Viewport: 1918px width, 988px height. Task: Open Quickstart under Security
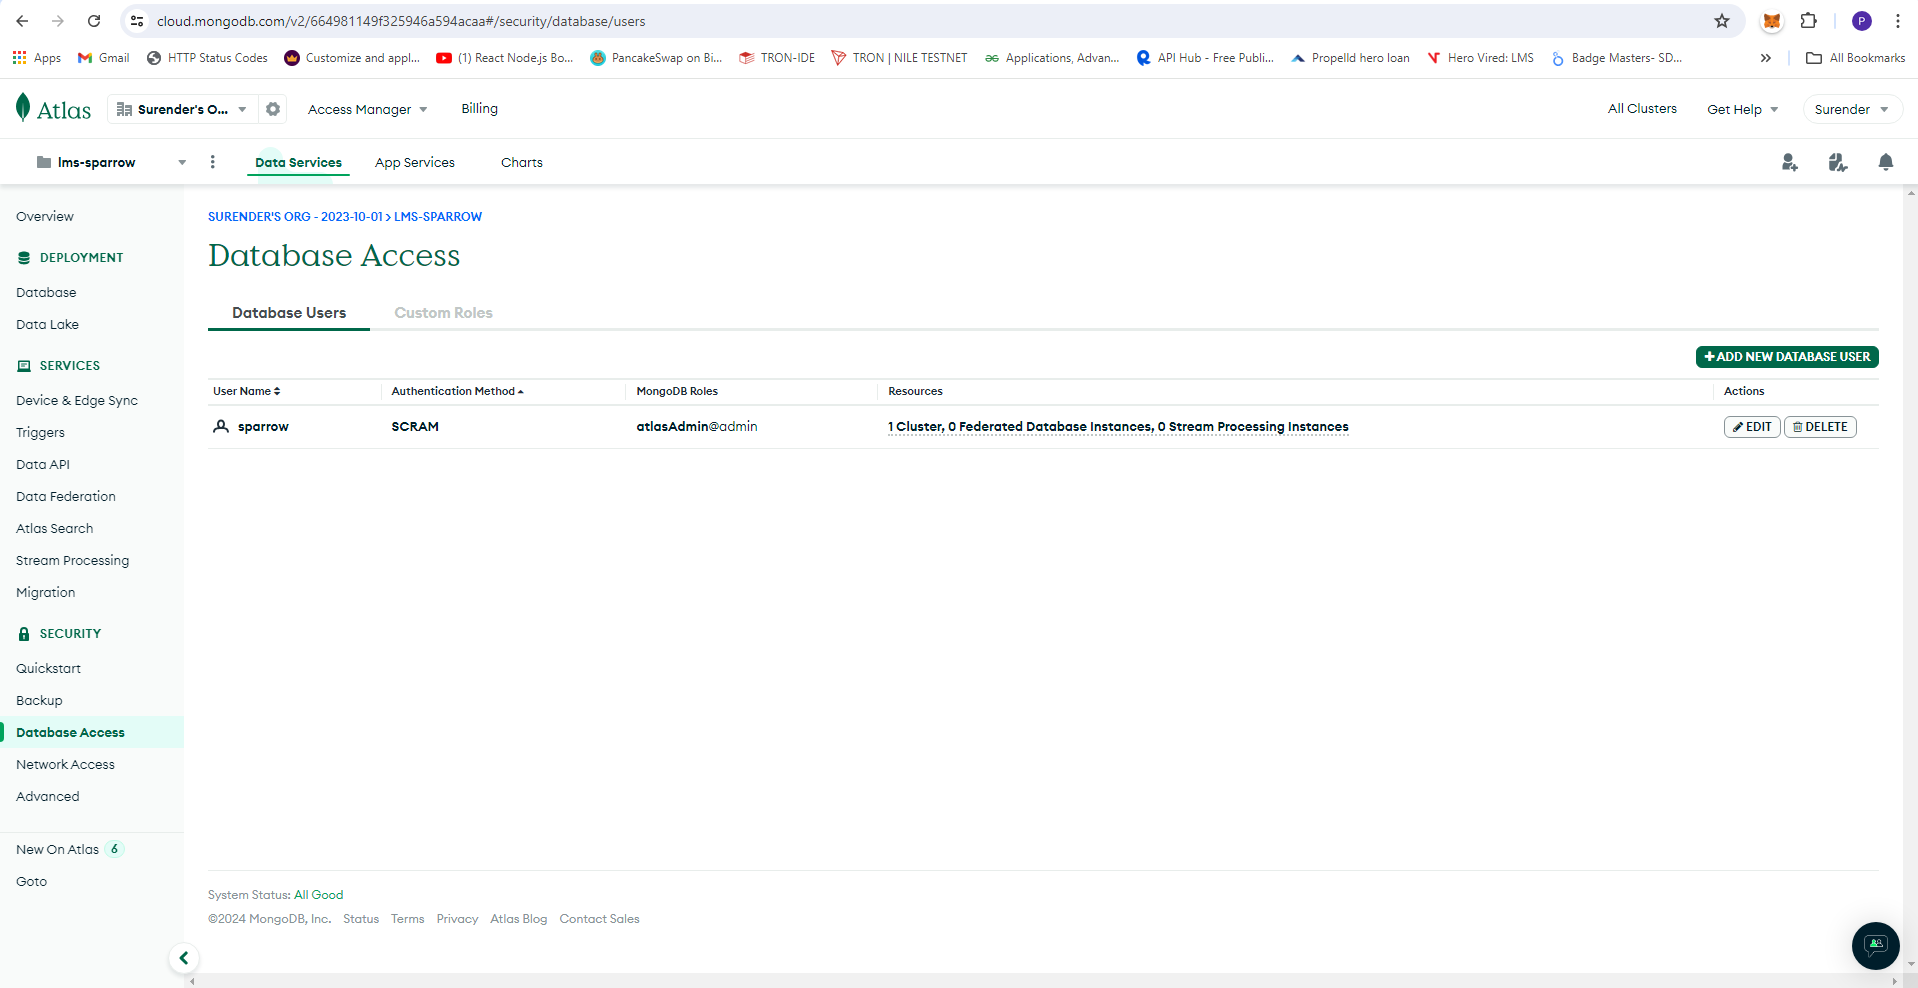48,668
